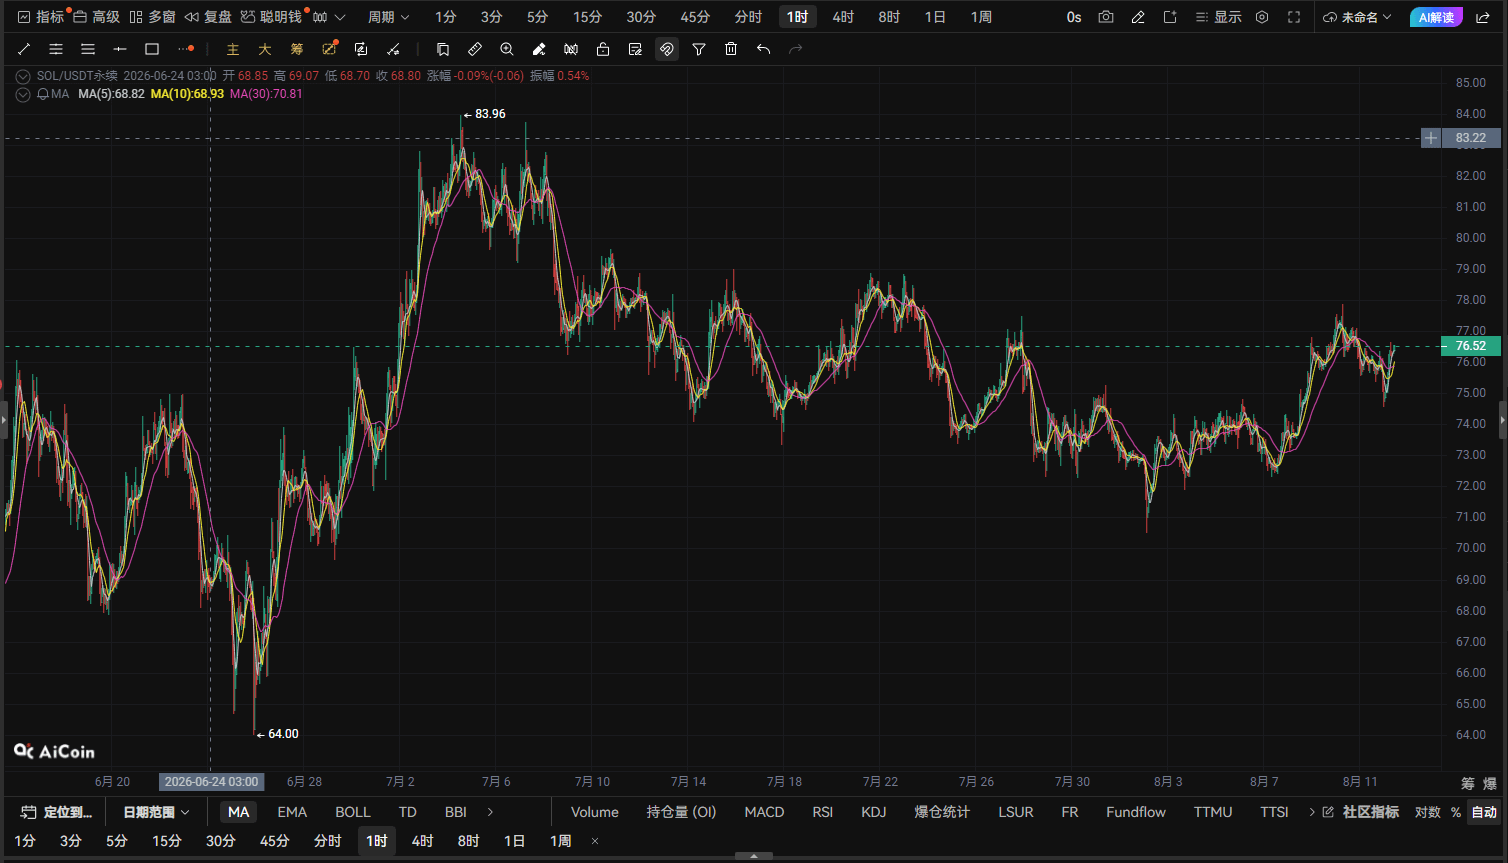Click the 大 large-order indicator icon
This screenshot has height=863, width=1508.
[x=265, y=49]
